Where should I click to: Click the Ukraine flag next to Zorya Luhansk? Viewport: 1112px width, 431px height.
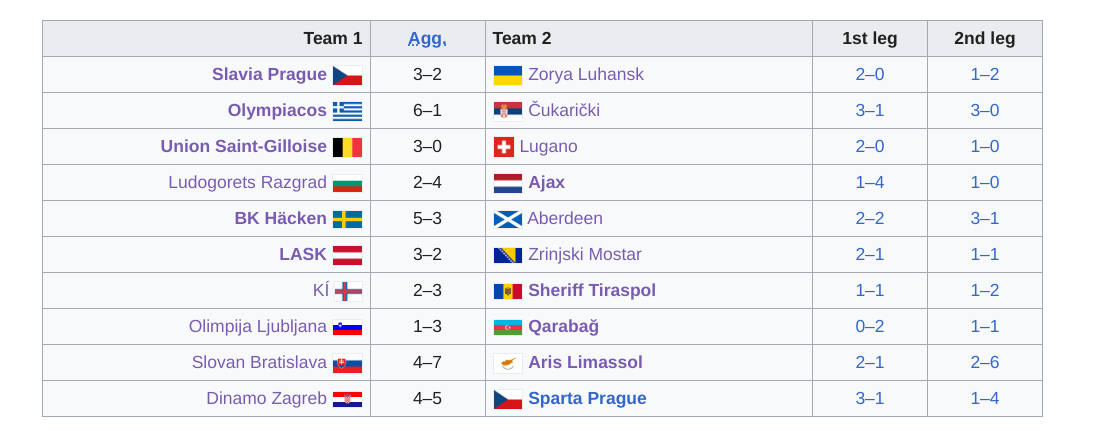508,75
